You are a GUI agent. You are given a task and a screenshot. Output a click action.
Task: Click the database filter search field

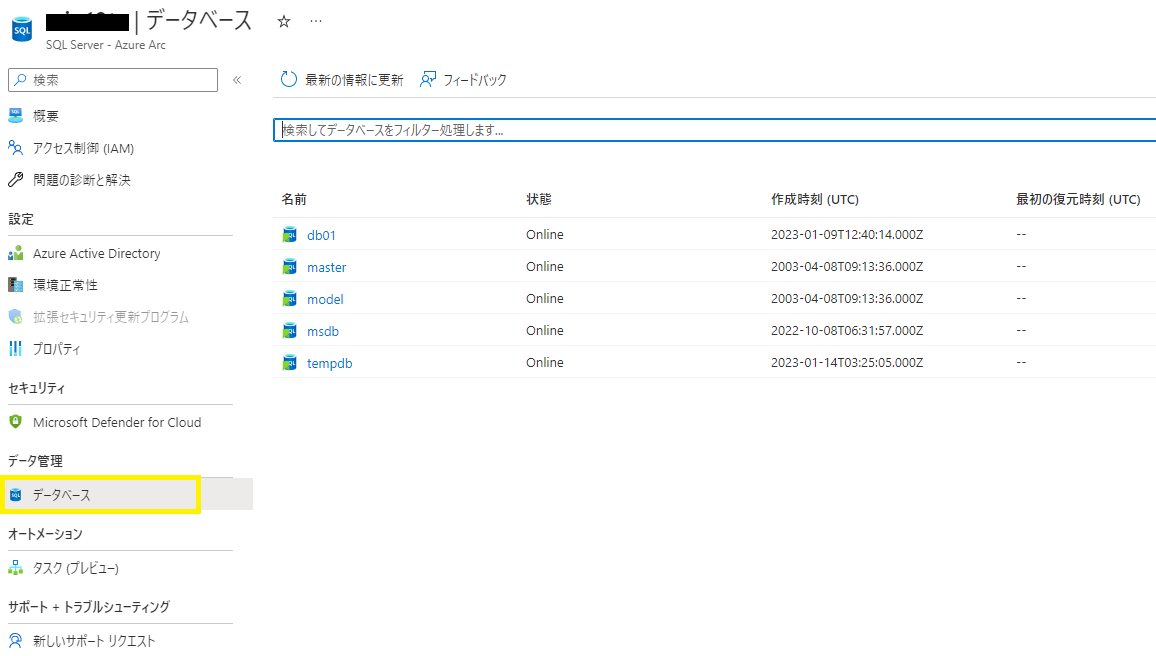[x=714, y=130]
